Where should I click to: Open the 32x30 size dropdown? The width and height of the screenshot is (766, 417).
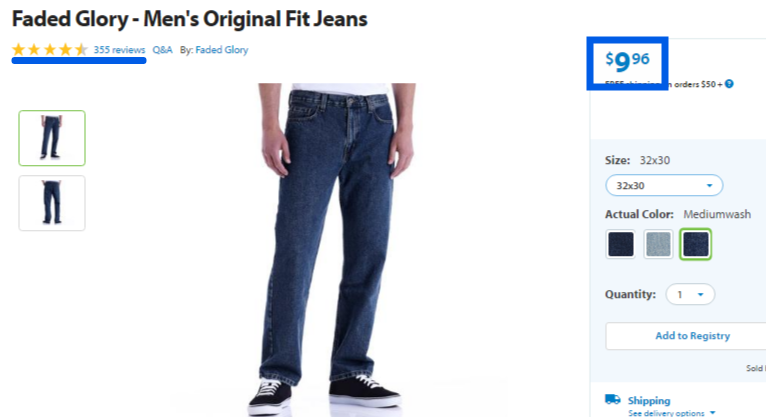664,186
